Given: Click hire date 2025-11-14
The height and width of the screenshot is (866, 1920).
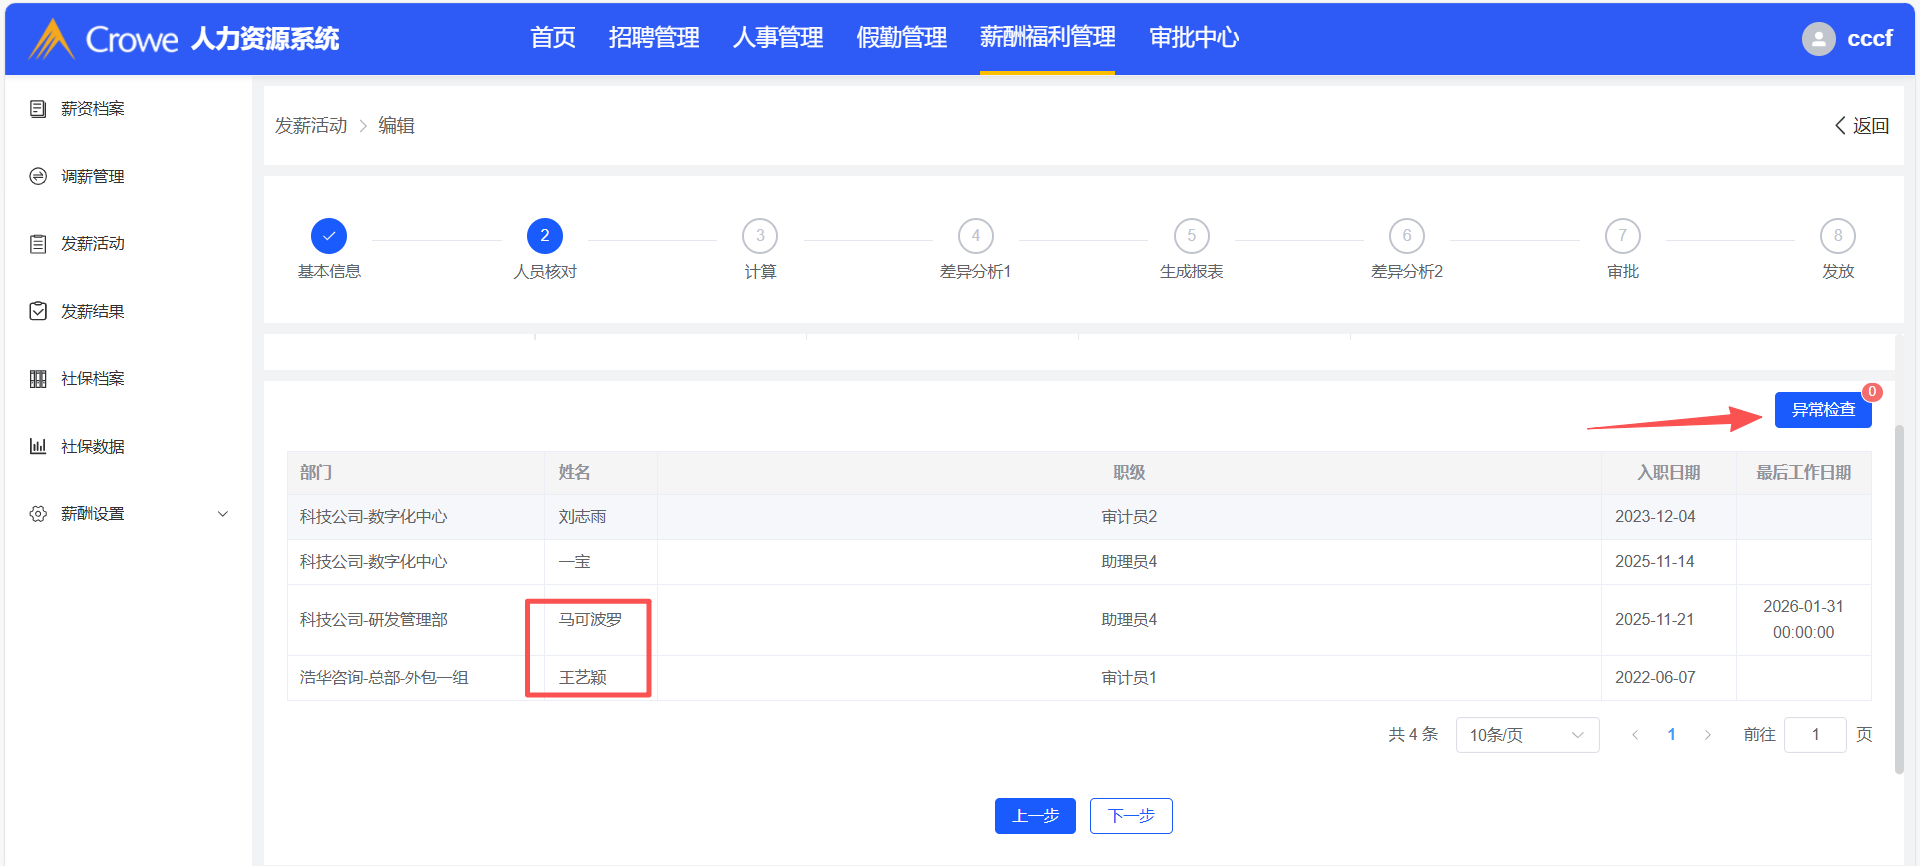Looking at the screenshot, I should 1655,562.
